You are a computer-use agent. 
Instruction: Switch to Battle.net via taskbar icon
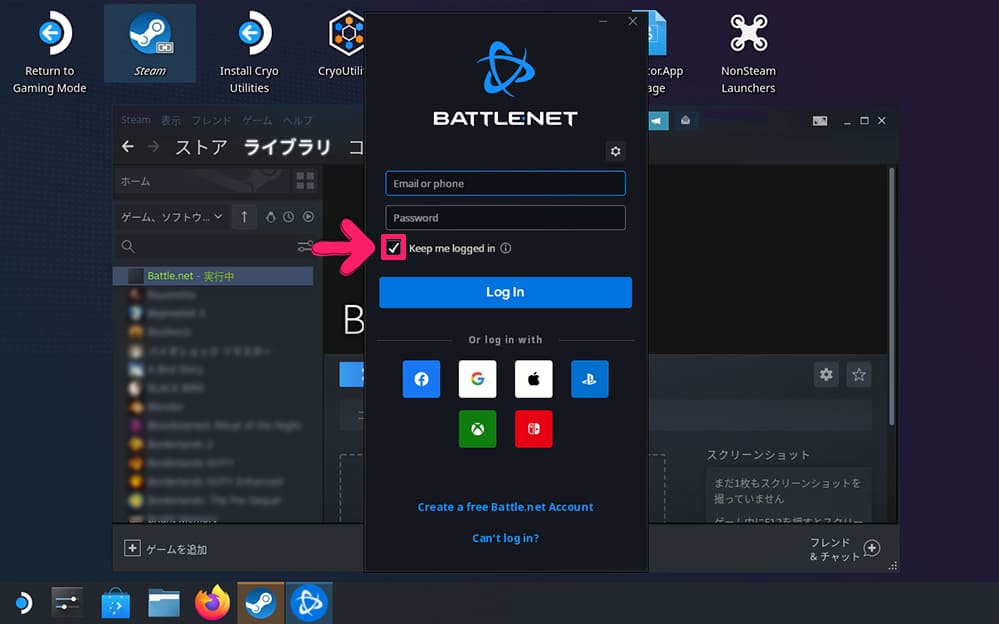click(x=309, y=602)
